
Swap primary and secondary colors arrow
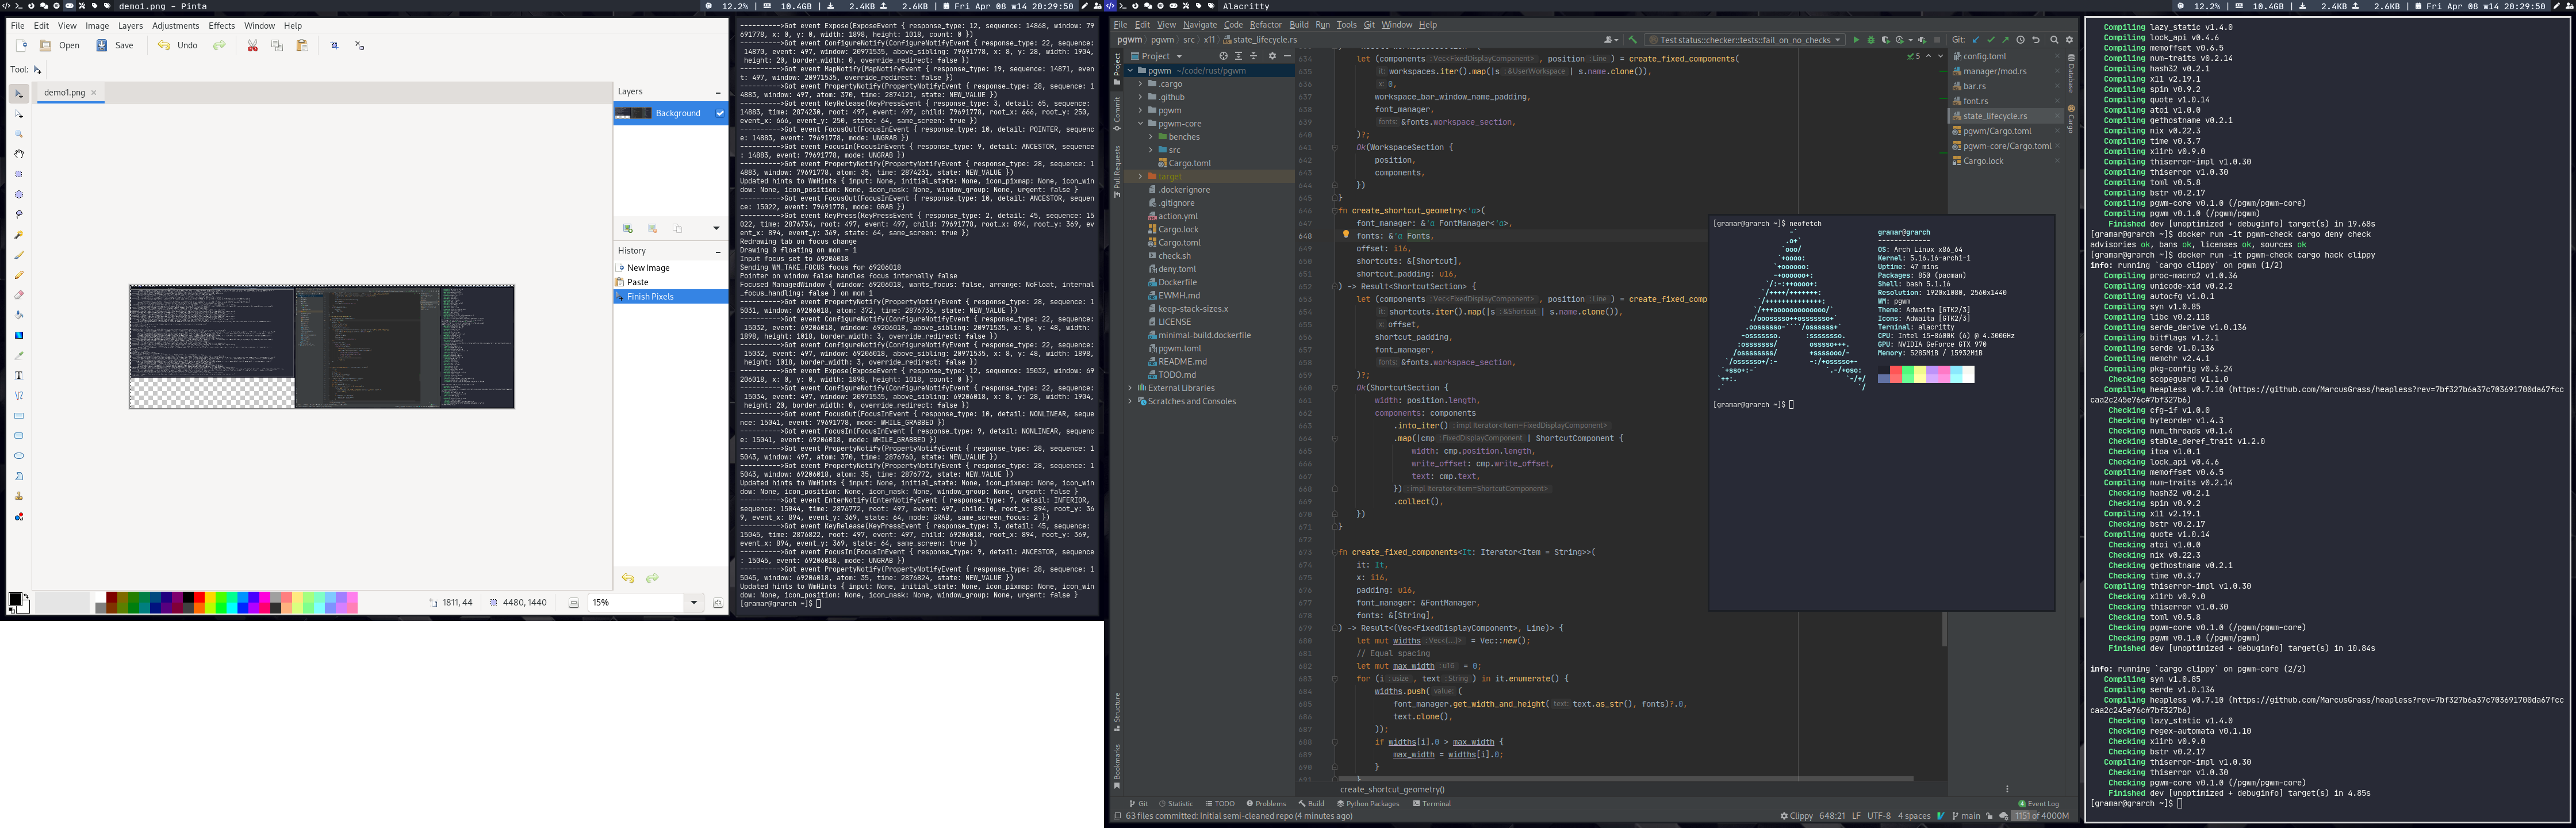27,596
